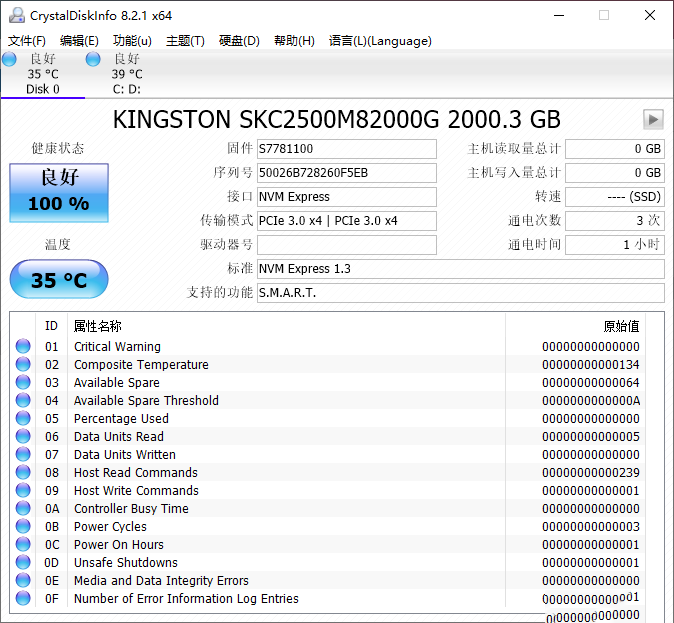Click the status icon for Critical Warning
674x623 pixels.
click(x=23, y=346)
